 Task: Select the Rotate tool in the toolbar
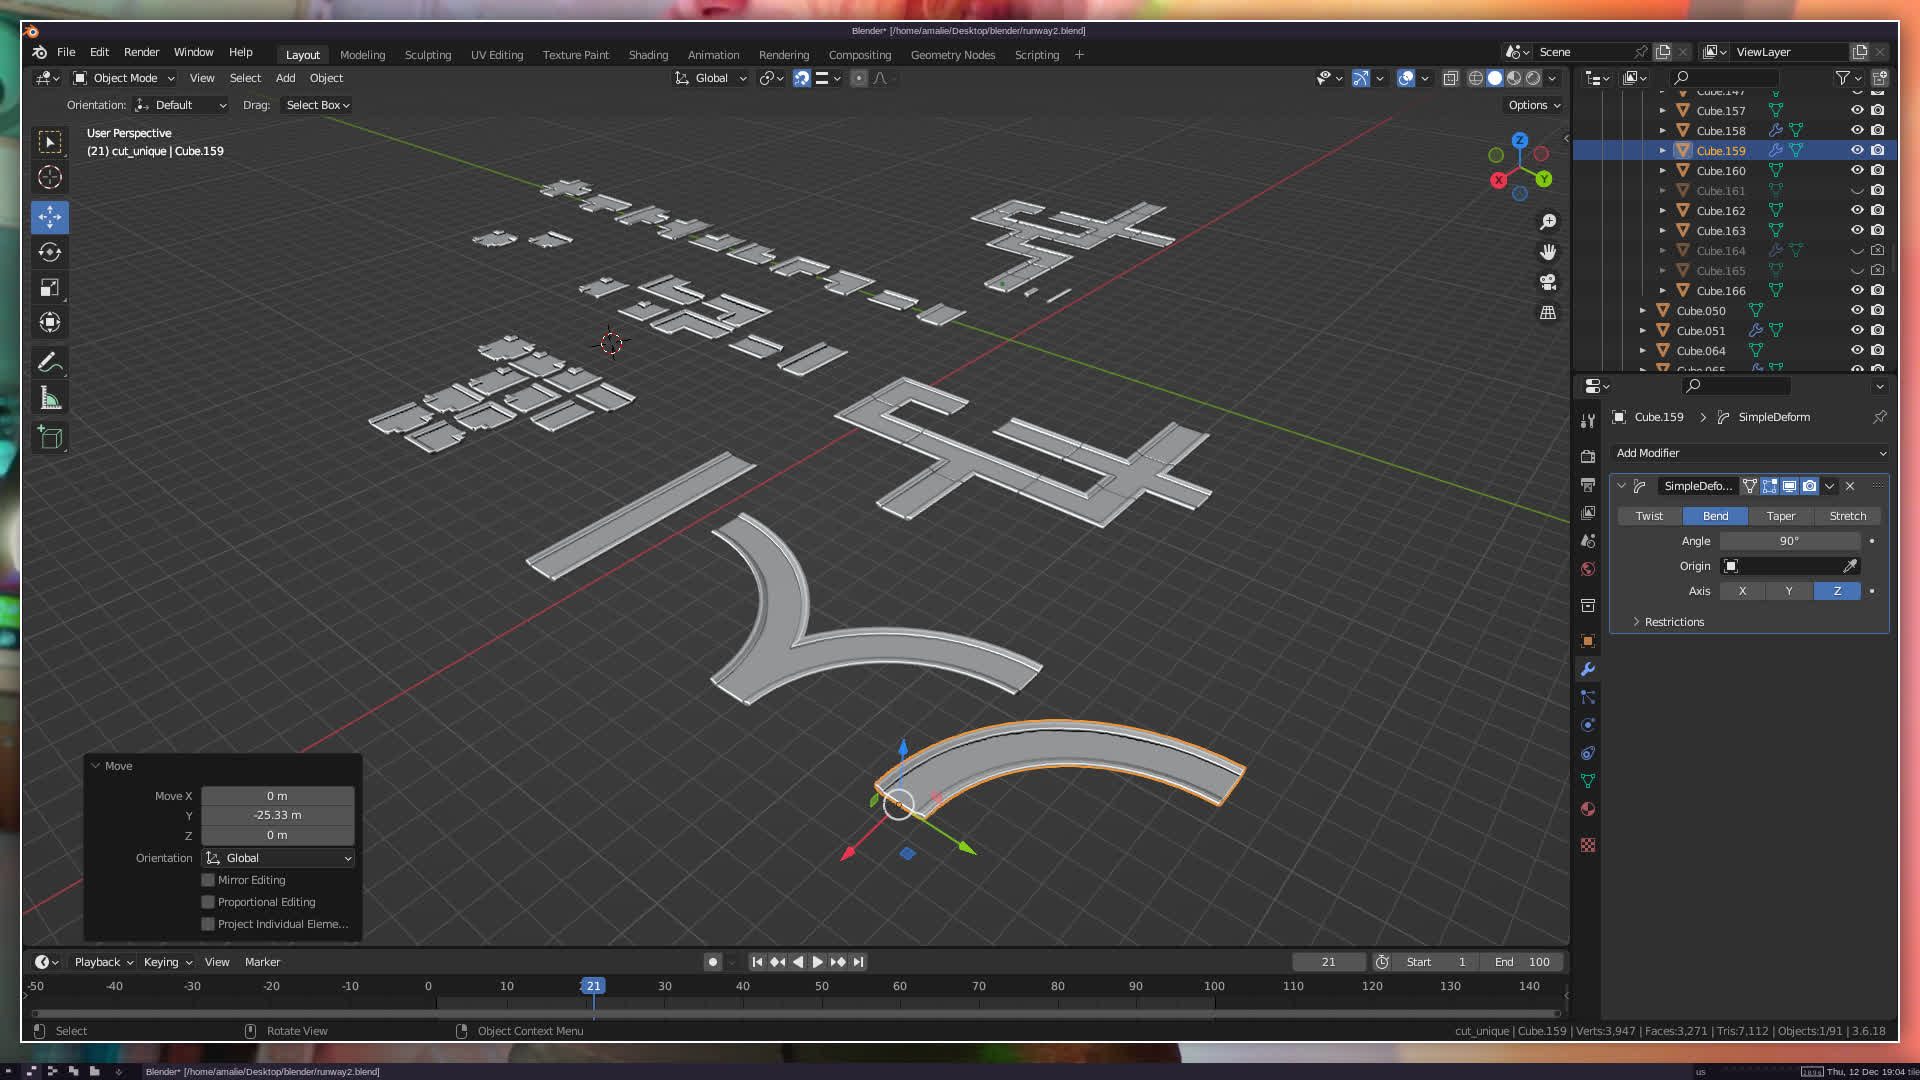[50, 252]
